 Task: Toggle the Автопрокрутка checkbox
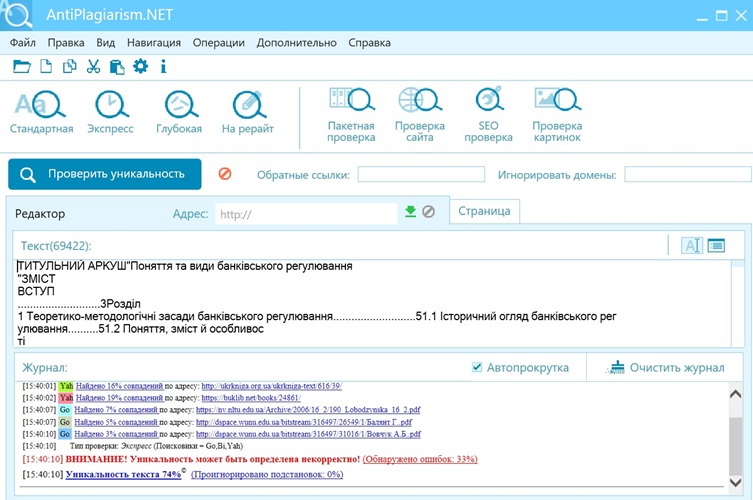pyautogui.click(x=477, y=367)
